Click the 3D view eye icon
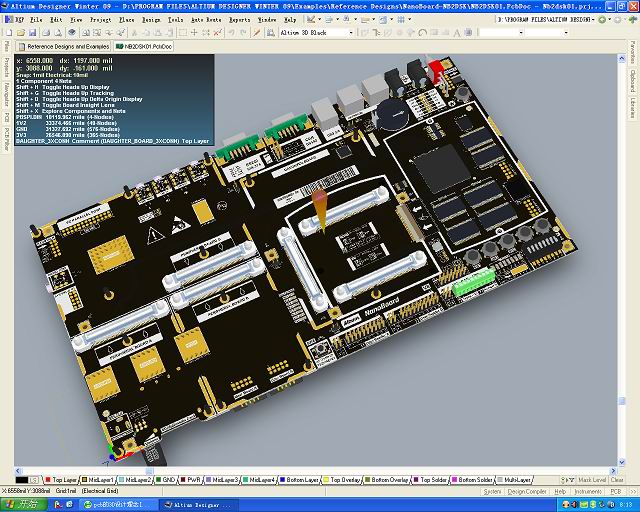 pyautogui.click(x=72, y=33)
